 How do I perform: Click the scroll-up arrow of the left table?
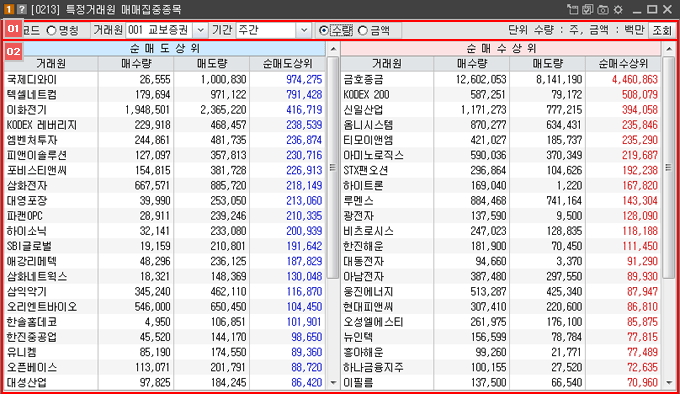(x=333, y=49)
